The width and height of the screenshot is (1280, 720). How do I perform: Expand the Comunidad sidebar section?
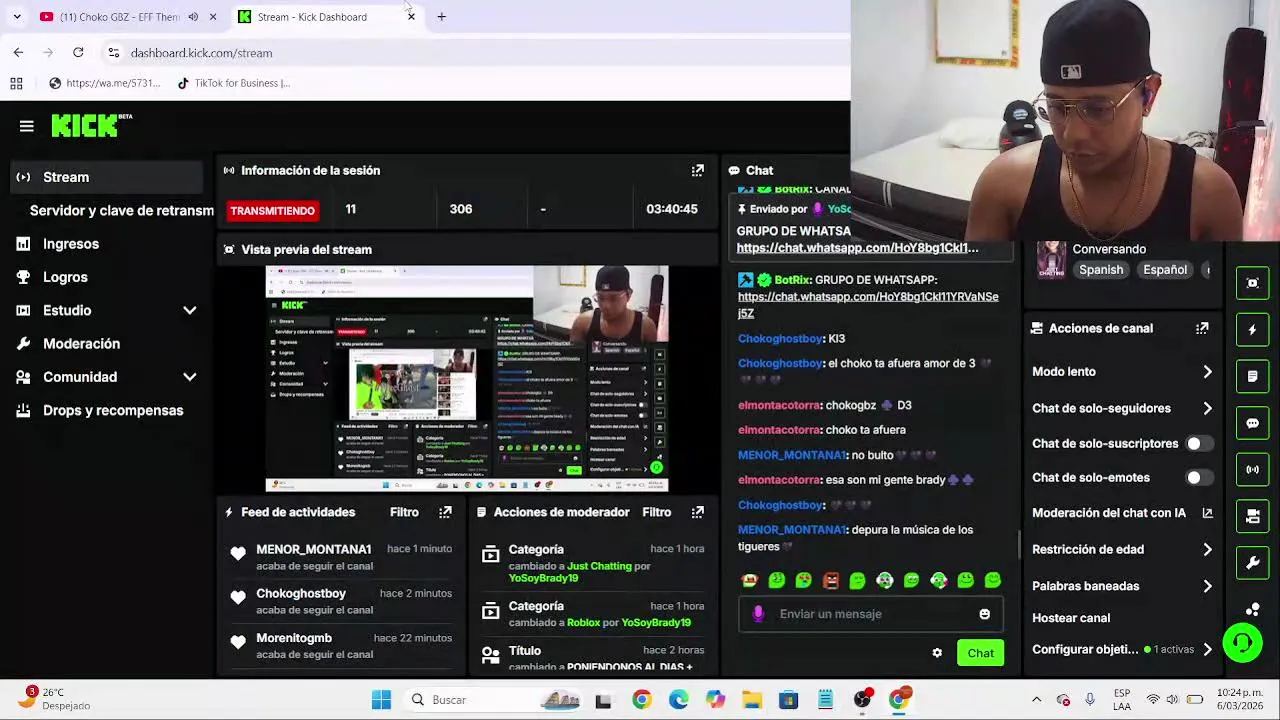click(x=189, y=377)
